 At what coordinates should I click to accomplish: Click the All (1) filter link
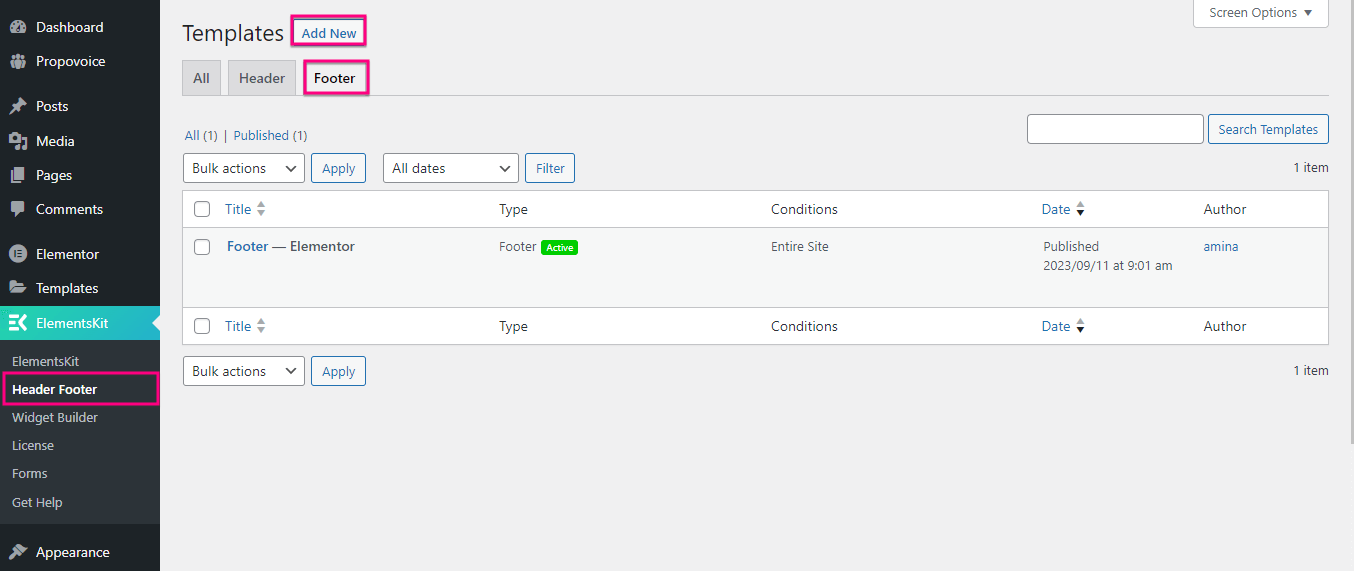201,135
